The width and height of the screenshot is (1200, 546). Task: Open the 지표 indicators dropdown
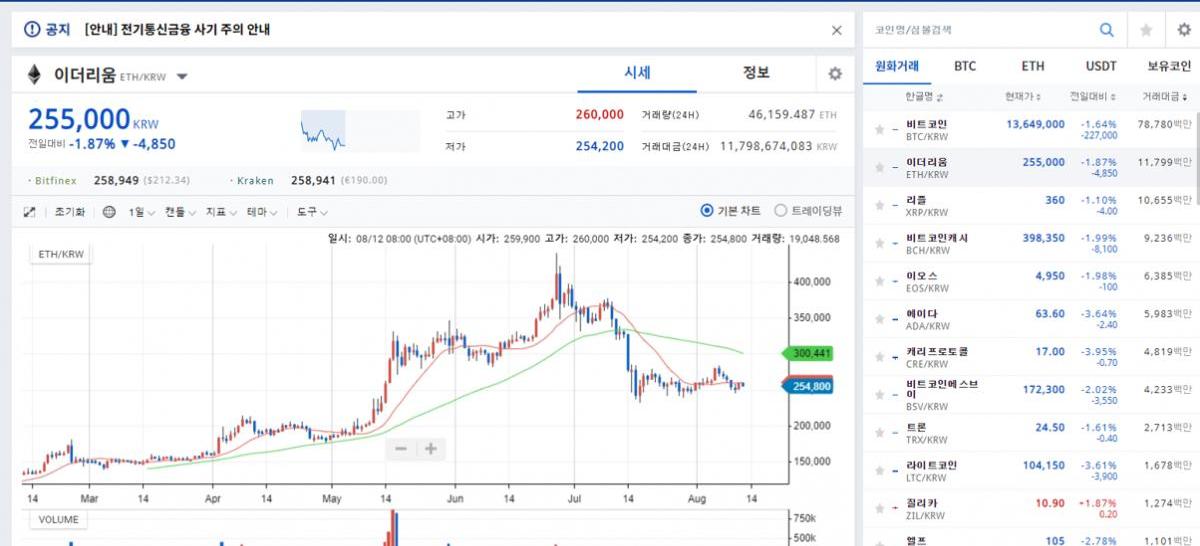[221, 212]
